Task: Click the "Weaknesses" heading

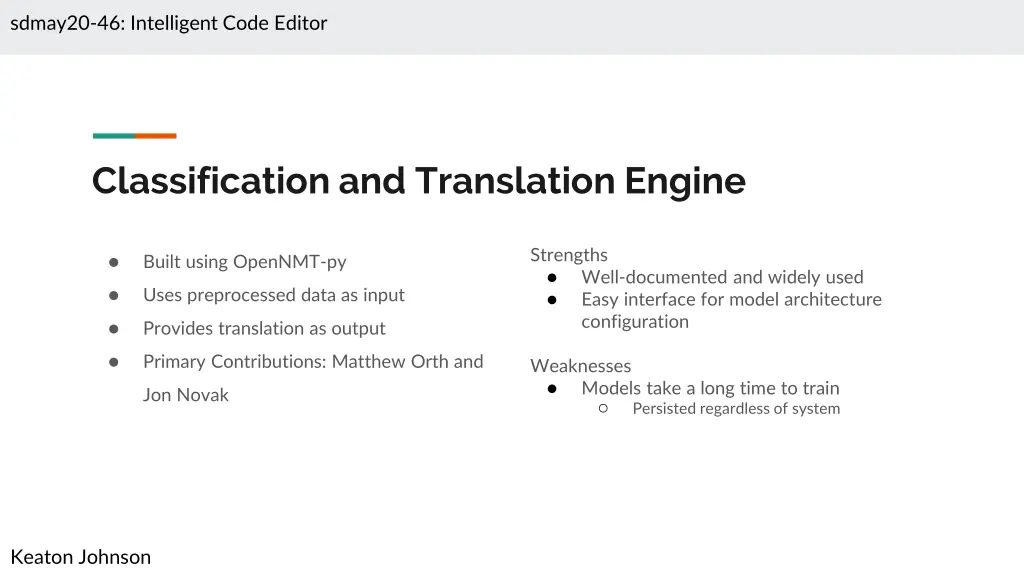Action: click(x=580, y=366)
